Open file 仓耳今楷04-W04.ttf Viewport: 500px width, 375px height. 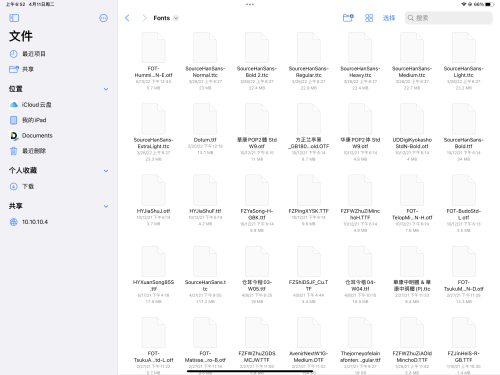tap(360, 275)
